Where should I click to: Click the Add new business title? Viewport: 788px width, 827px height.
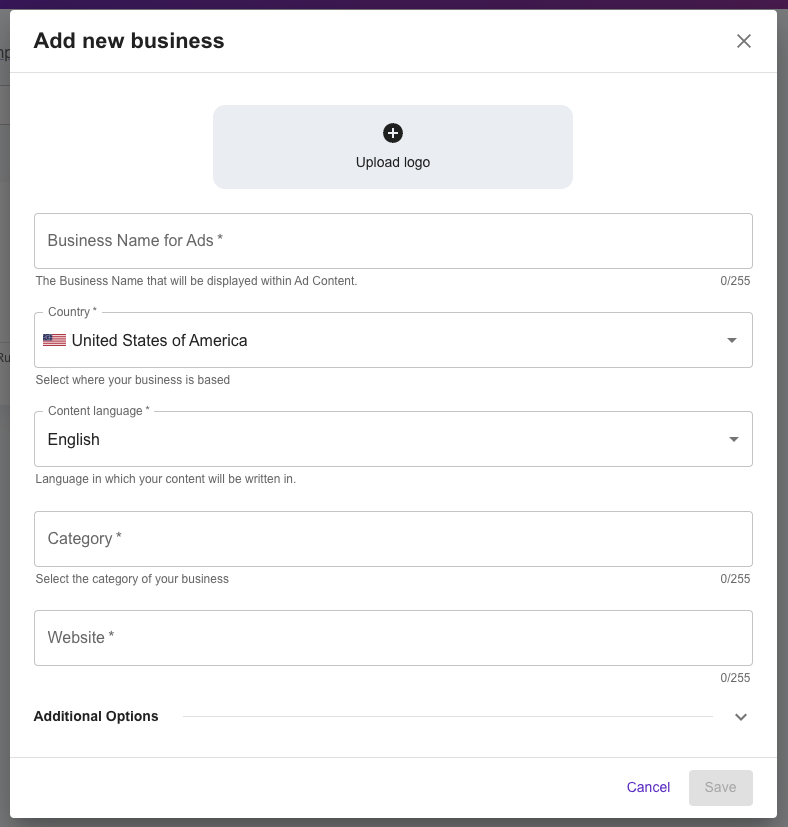point(129,41)
